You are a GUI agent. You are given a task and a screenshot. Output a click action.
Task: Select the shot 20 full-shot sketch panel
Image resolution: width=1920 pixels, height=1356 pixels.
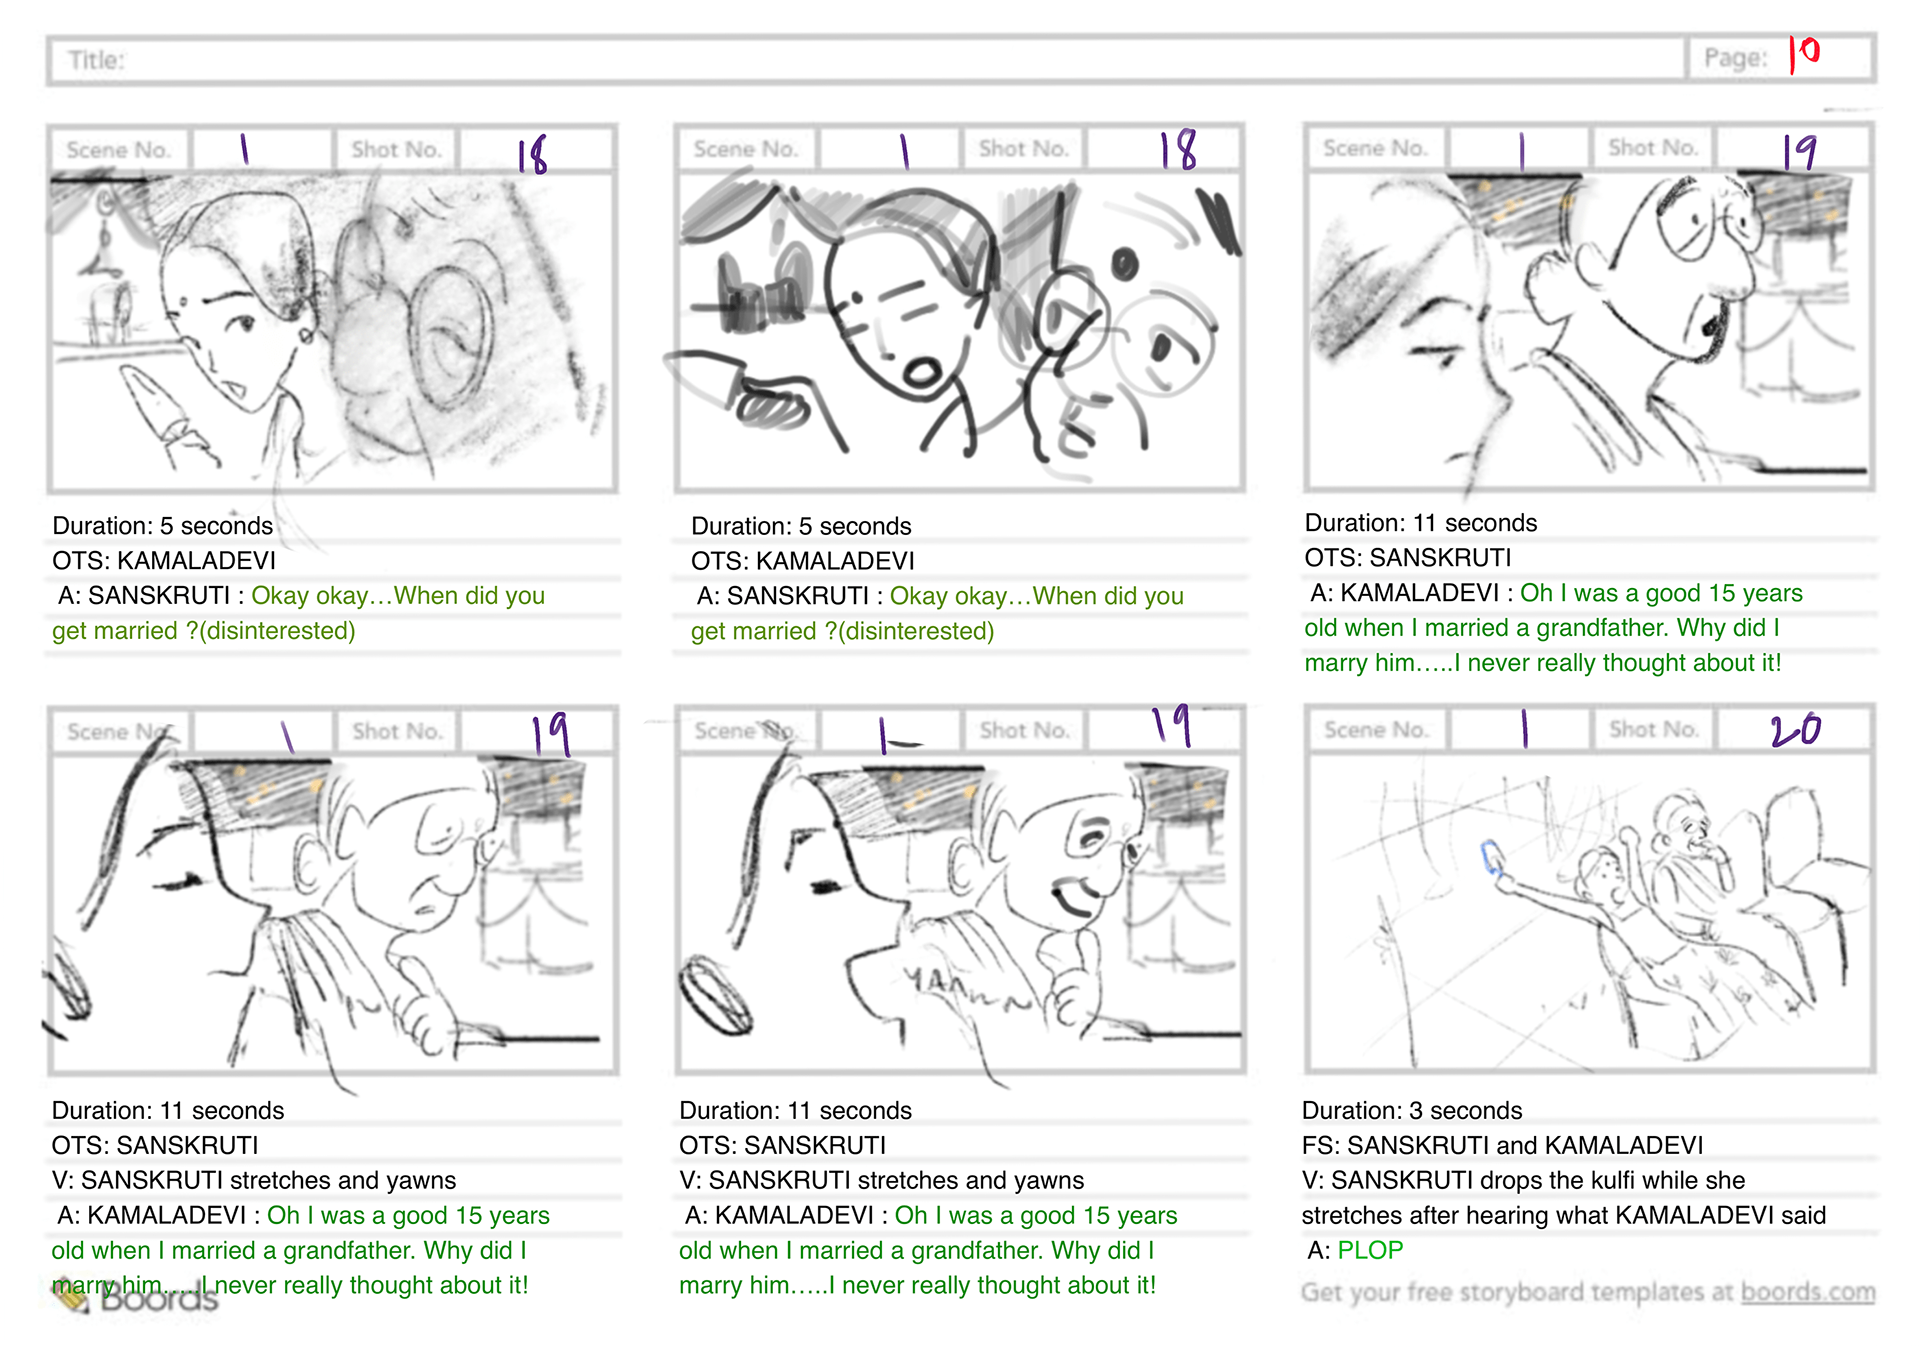(x=1589, y=912)
